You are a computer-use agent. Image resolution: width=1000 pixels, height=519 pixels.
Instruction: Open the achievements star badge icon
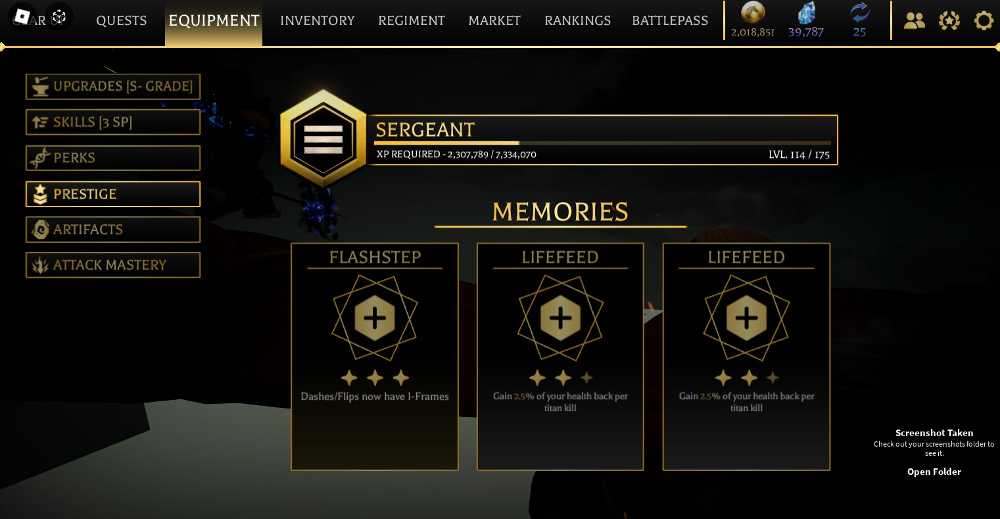tap(949, 20)
